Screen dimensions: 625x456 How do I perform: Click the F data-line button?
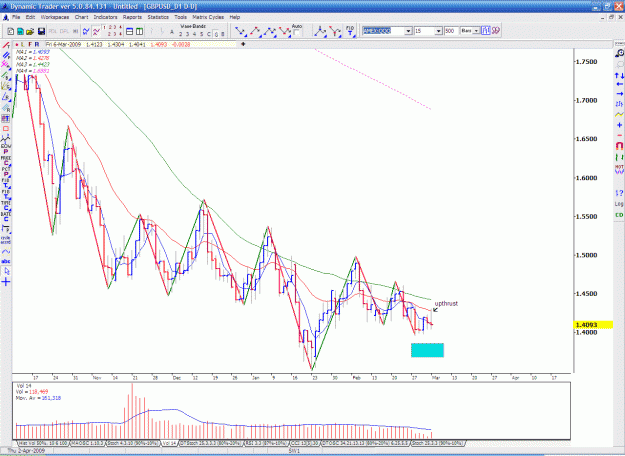coord(30,44)
